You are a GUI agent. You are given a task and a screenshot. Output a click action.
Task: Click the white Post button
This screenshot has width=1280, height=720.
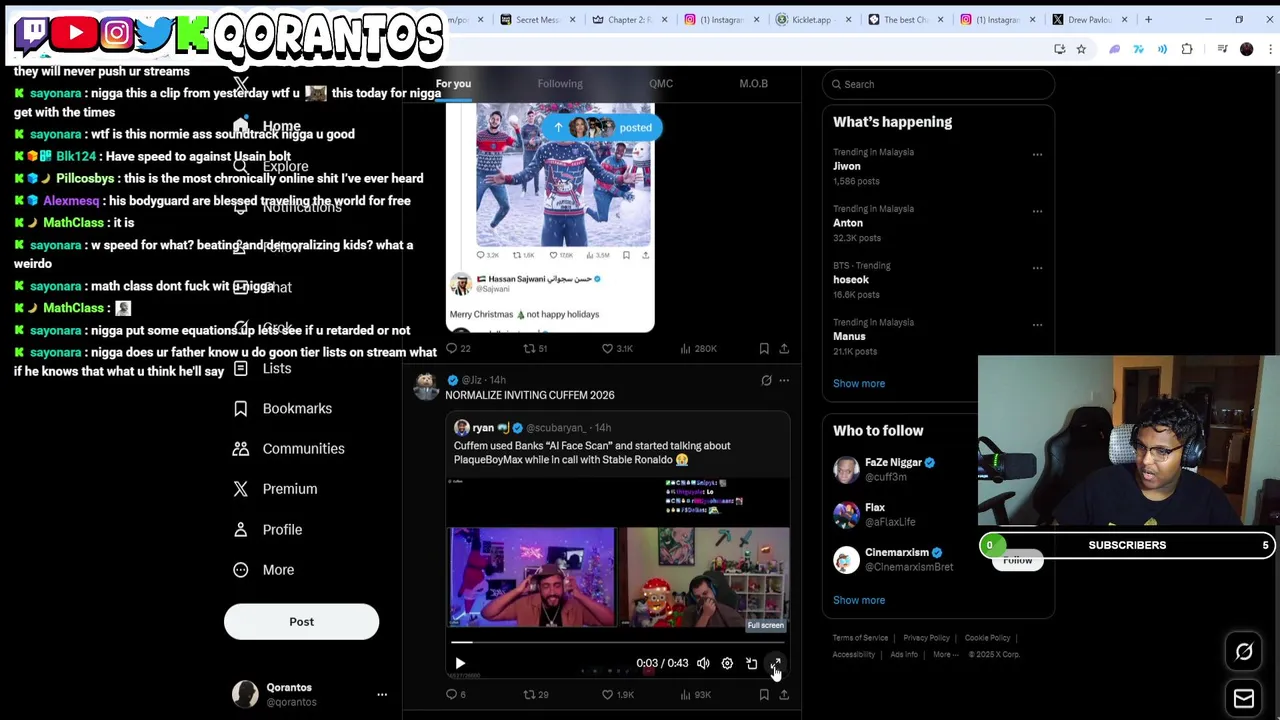(301, 622)
